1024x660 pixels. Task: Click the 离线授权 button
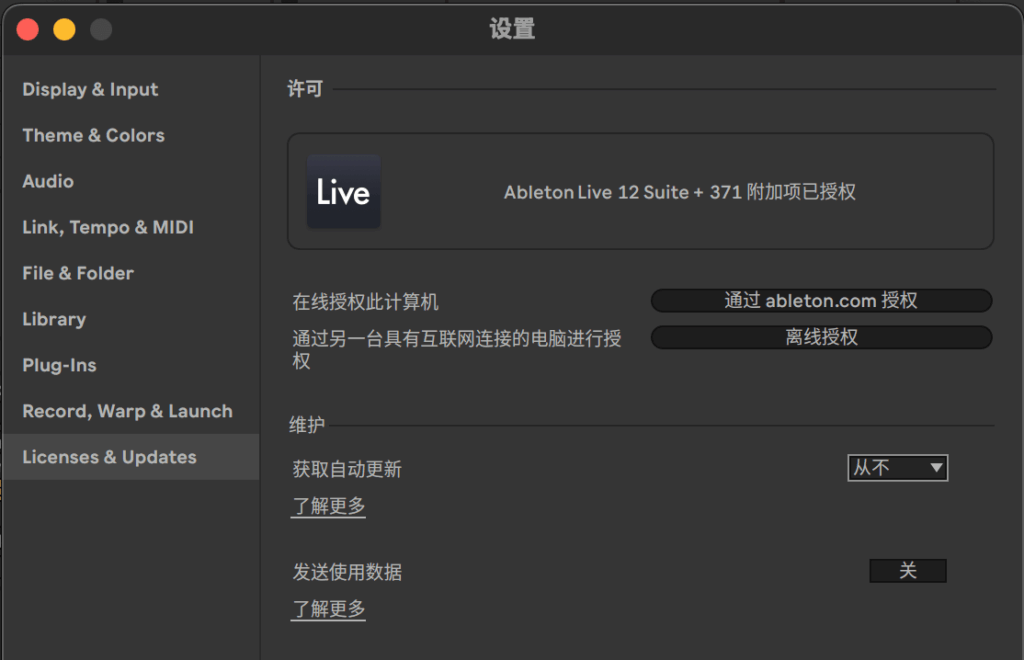[820, 337]
